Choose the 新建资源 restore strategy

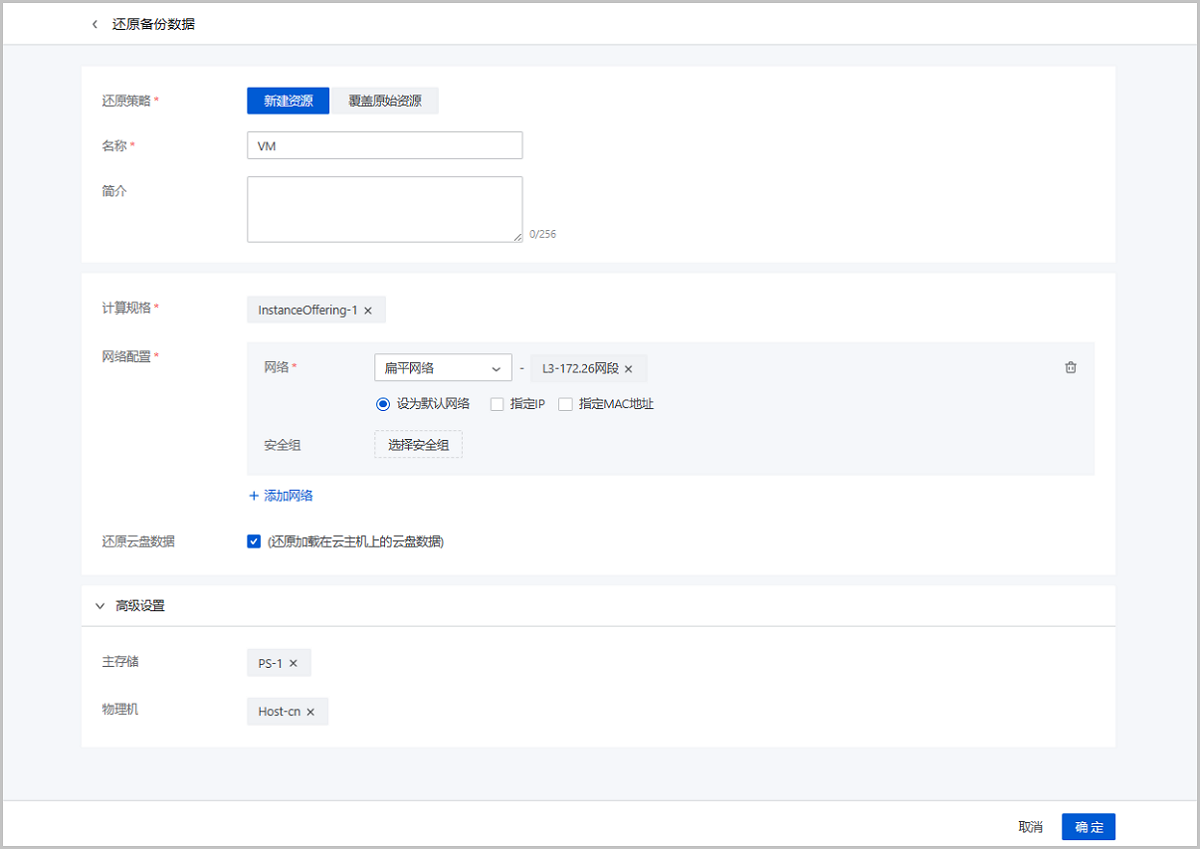(288, 101)
